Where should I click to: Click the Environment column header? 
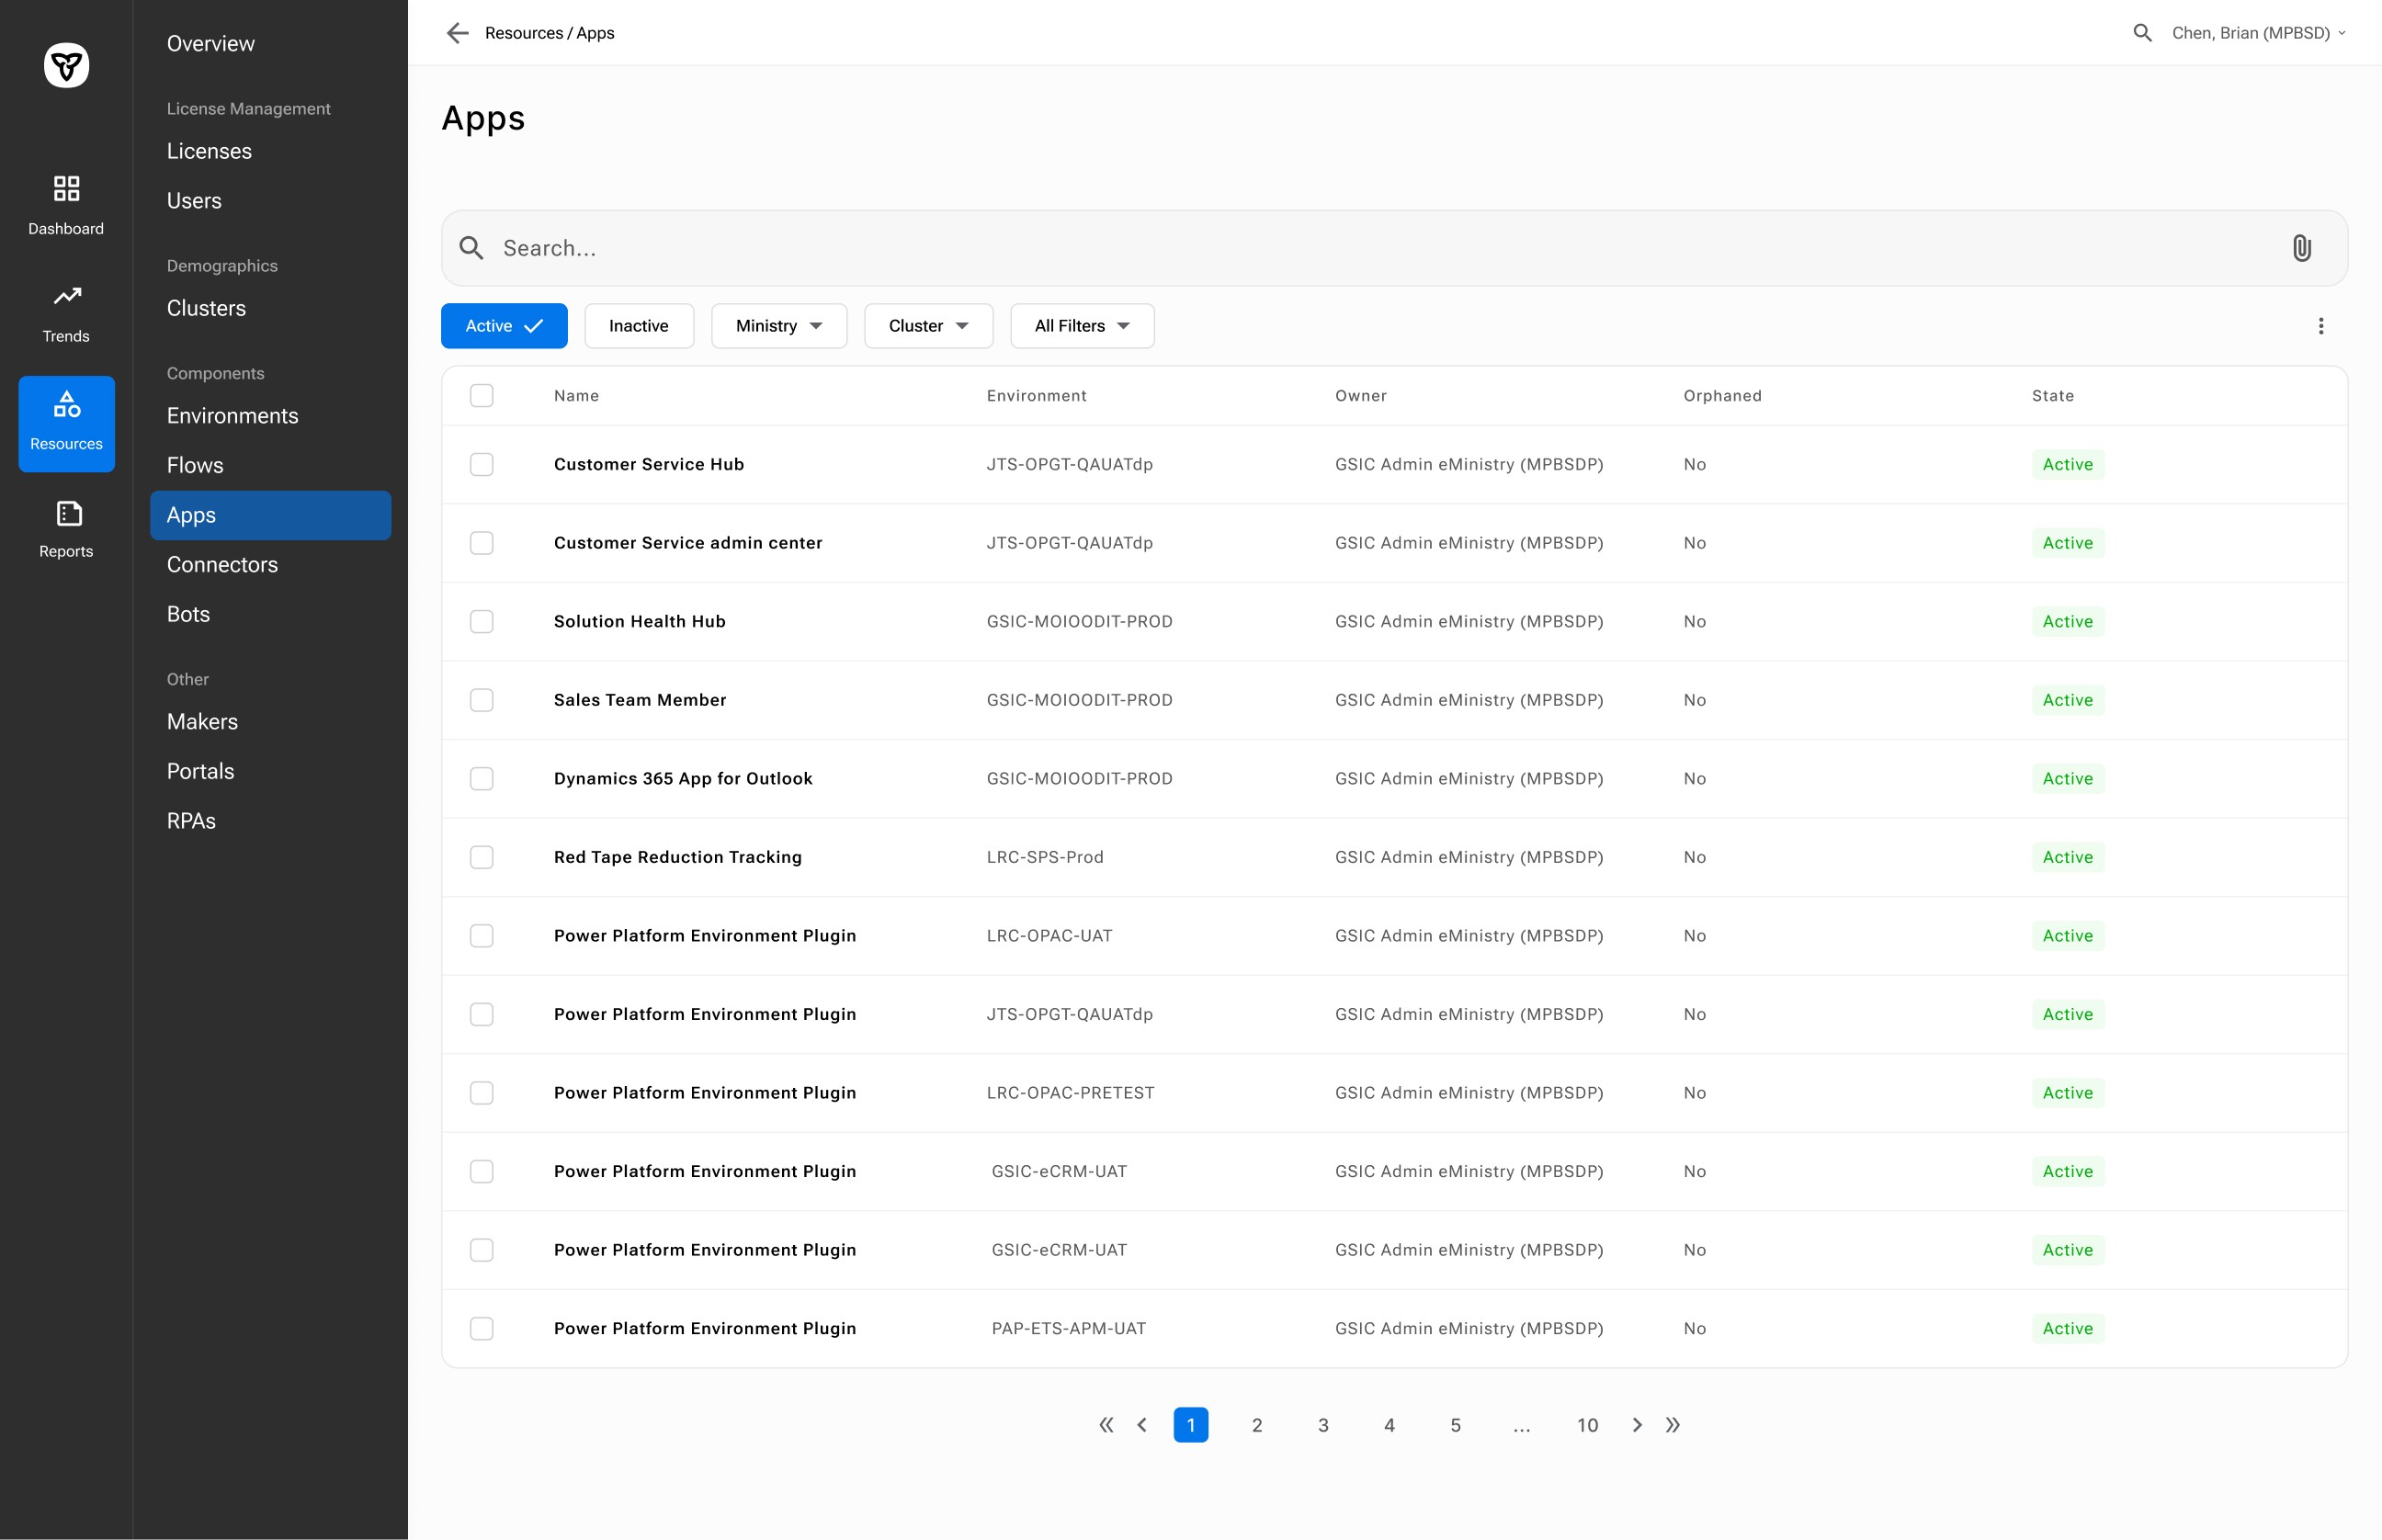1037,396
